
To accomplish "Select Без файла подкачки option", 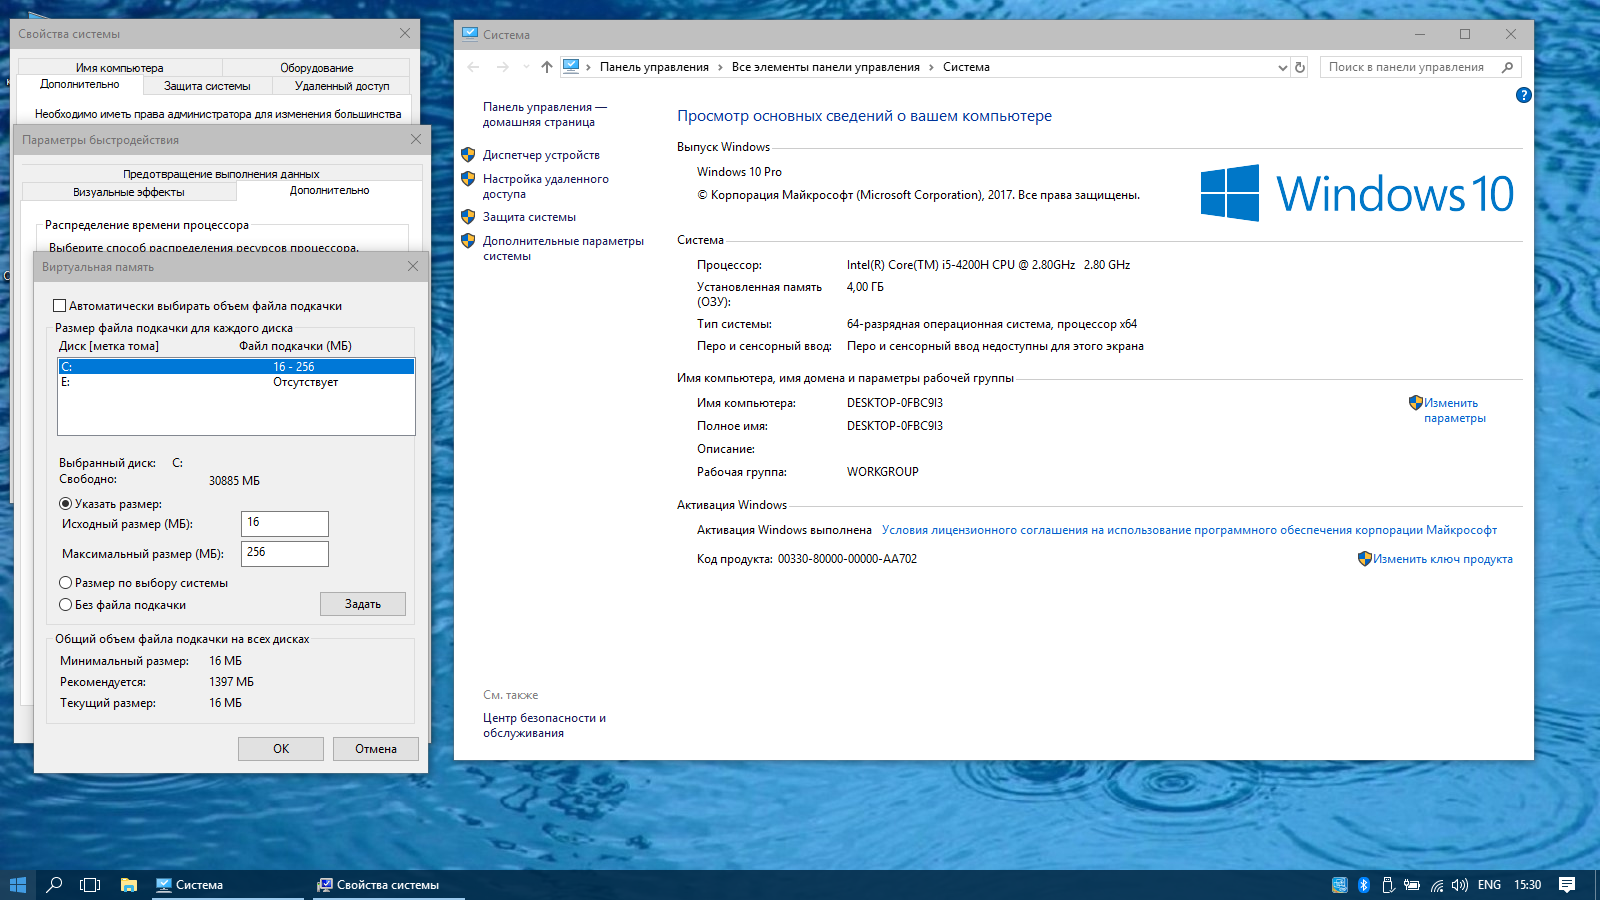I will click(65, 605).
